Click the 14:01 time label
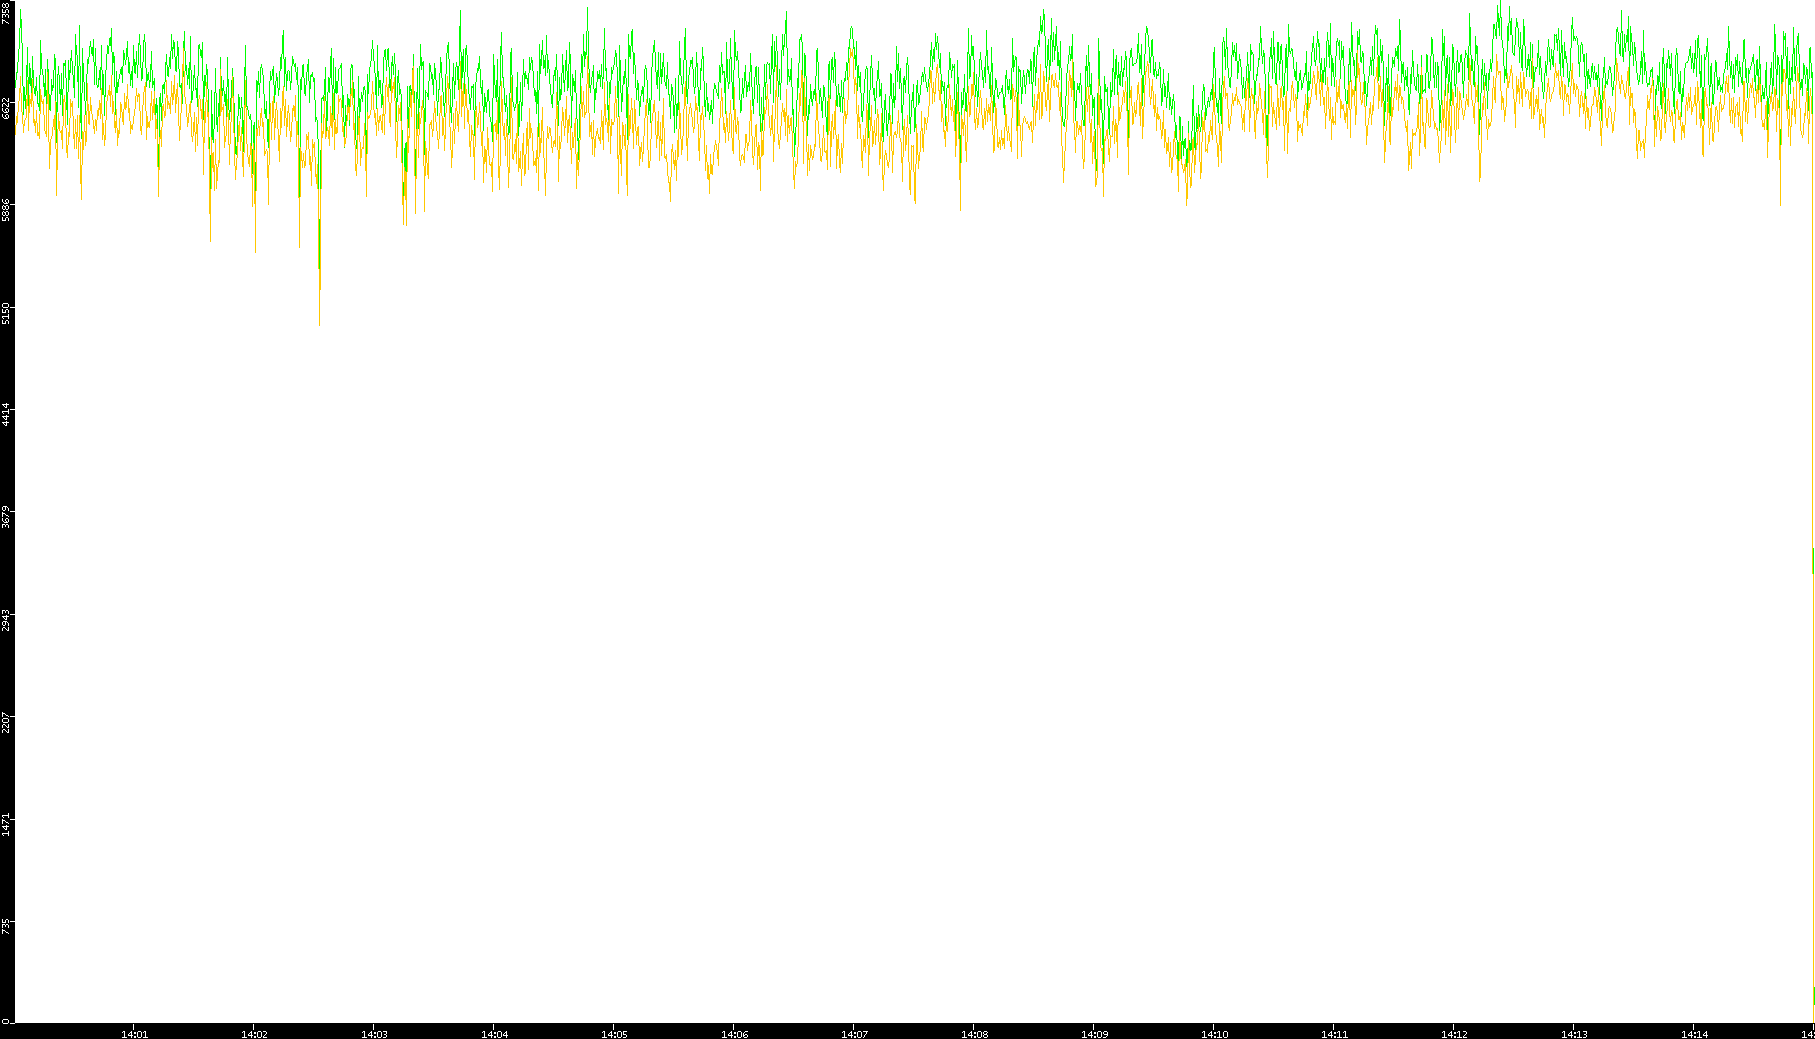 coord(134,1034)
